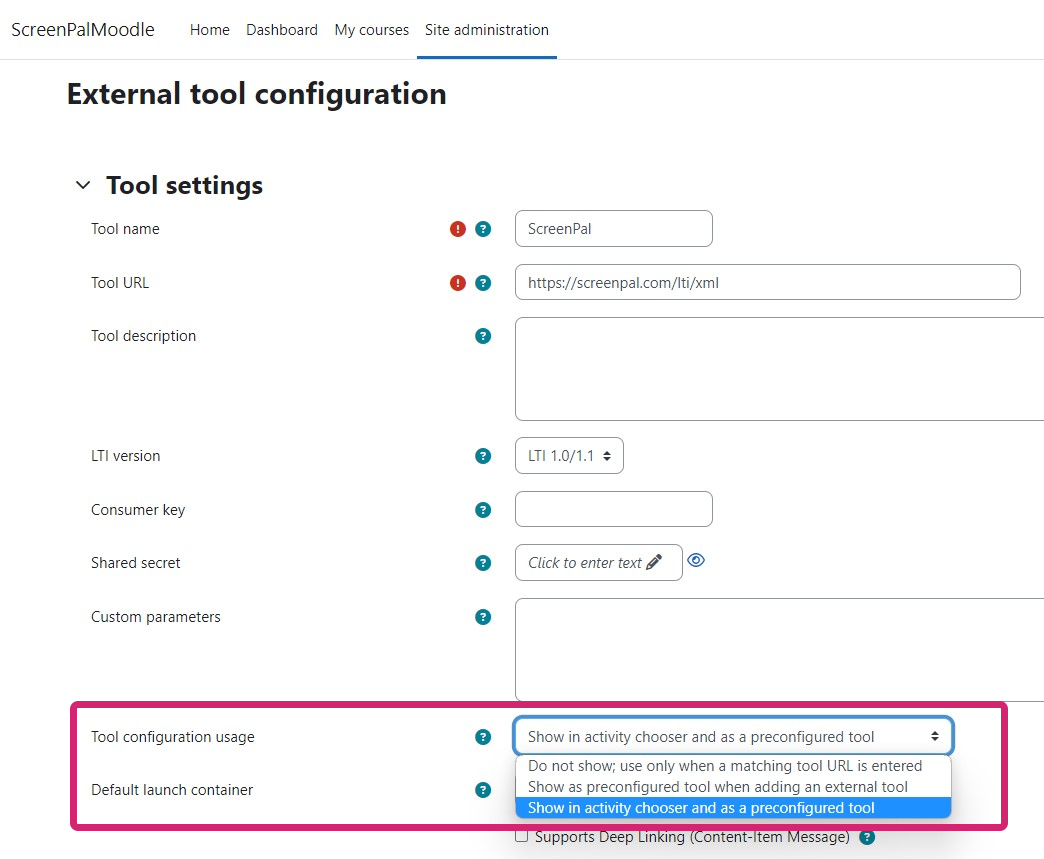Click the 'Tool description' label
The width and height of the screenshot is (1044, 859).
[144, 336]
